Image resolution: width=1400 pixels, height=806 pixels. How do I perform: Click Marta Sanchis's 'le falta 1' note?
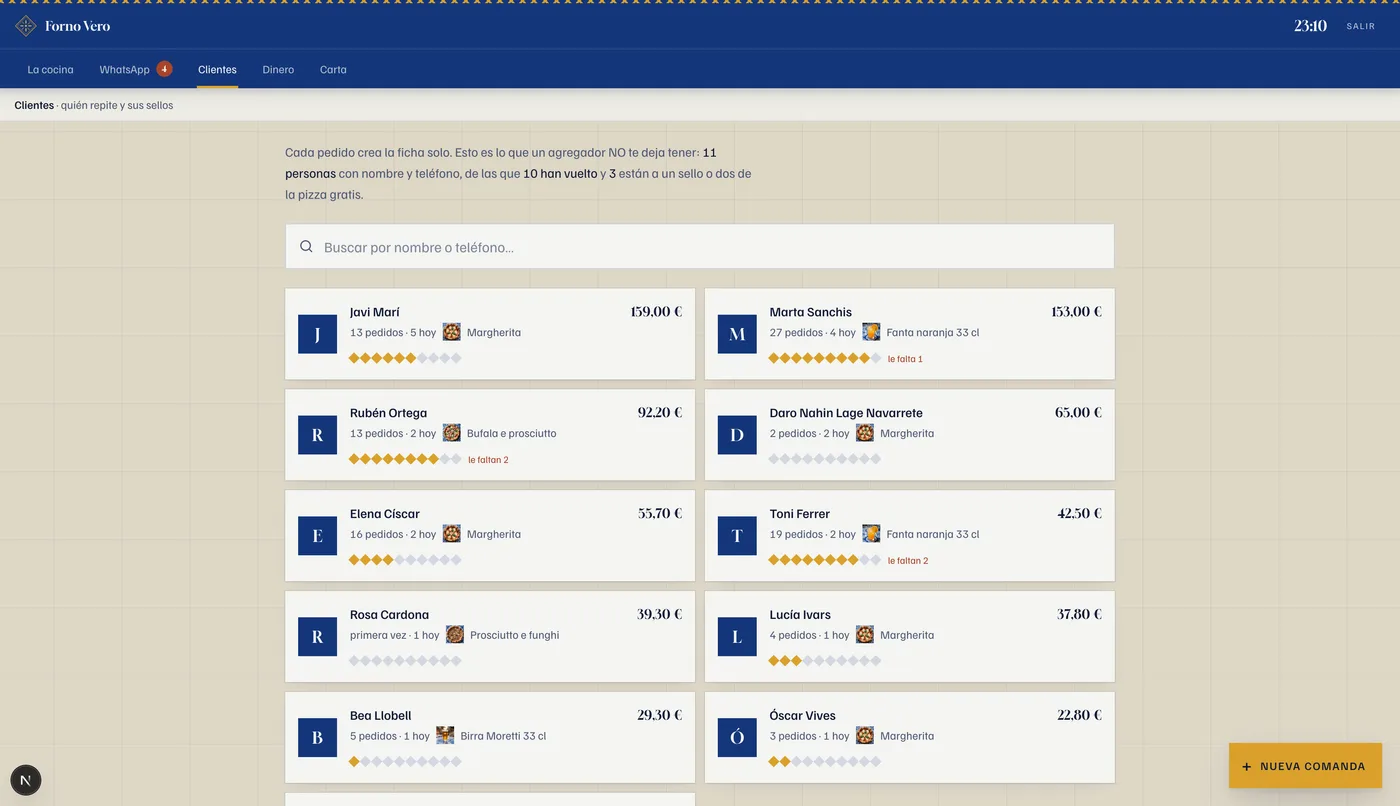(905, 359)
